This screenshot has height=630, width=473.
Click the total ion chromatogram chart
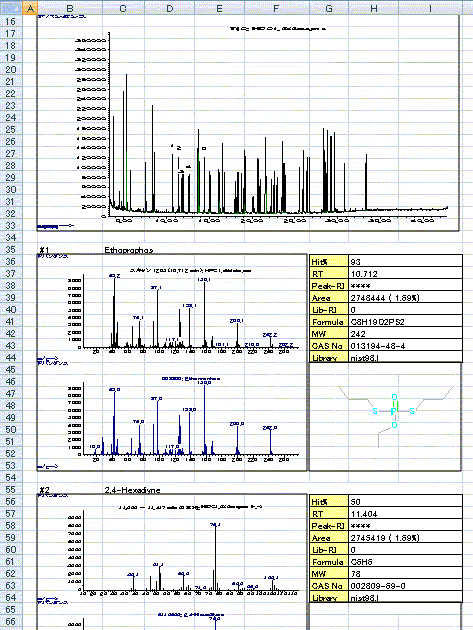point(248,123)
